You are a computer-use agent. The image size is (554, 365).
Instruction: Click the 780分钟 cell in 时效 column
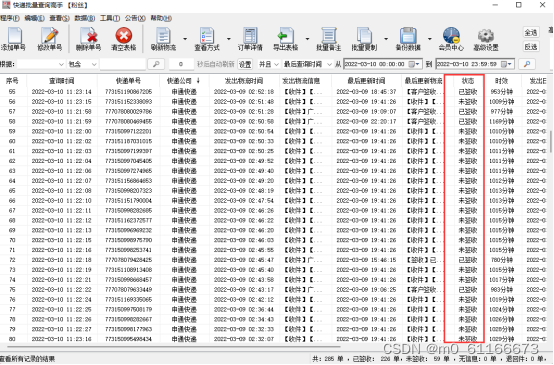click(x=502, y=260)
